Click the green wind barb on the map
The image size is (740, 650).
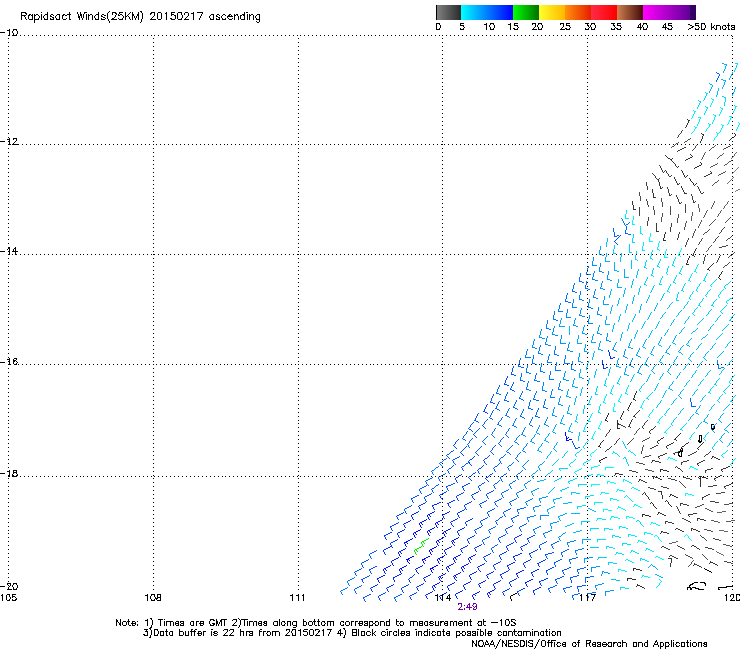421,546
